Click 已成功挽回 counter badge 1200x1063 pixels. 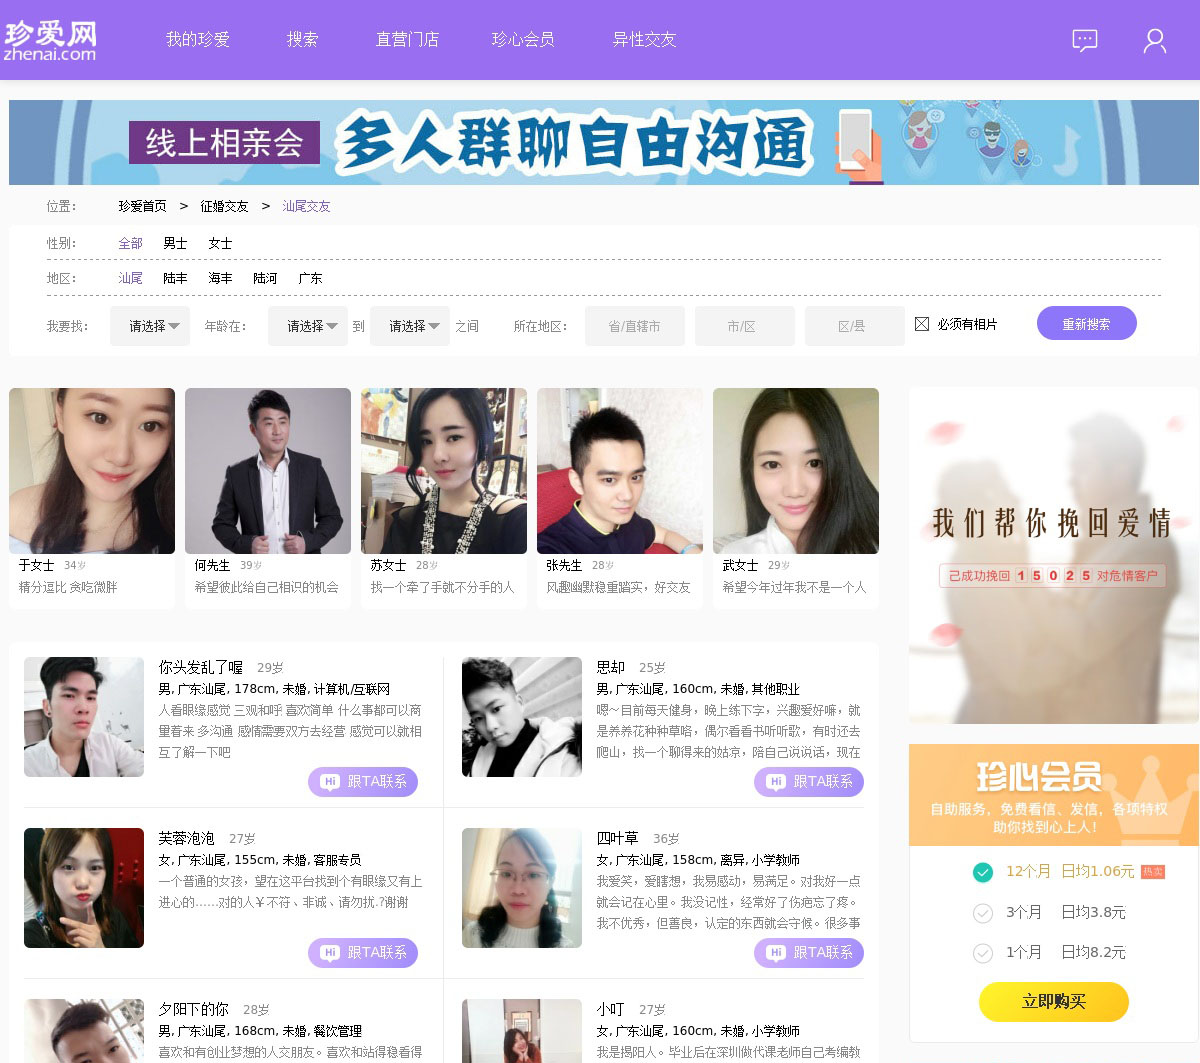tap(1052, 576)
